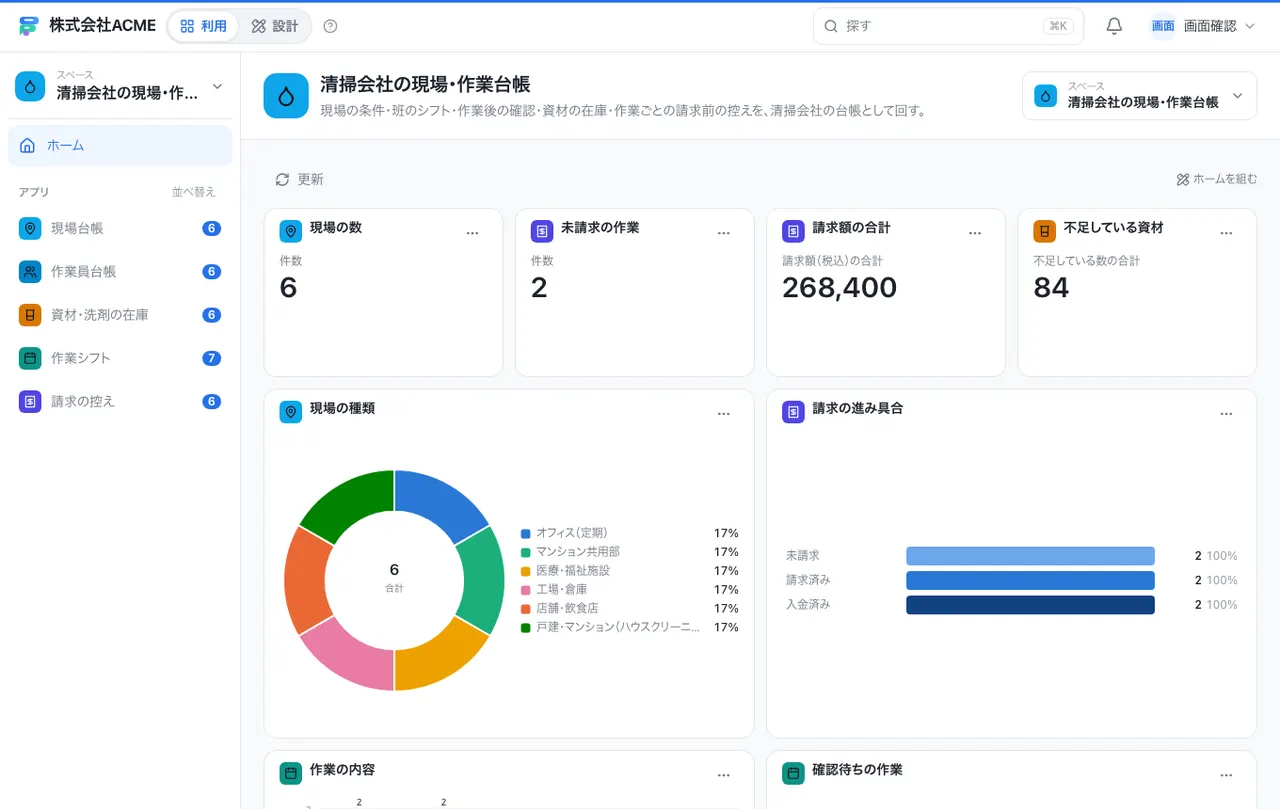The height and width of the screenshot is (809, 1280).
Task: Open the 確認待ちの作業 card options menu
Action: [1226, 775]
